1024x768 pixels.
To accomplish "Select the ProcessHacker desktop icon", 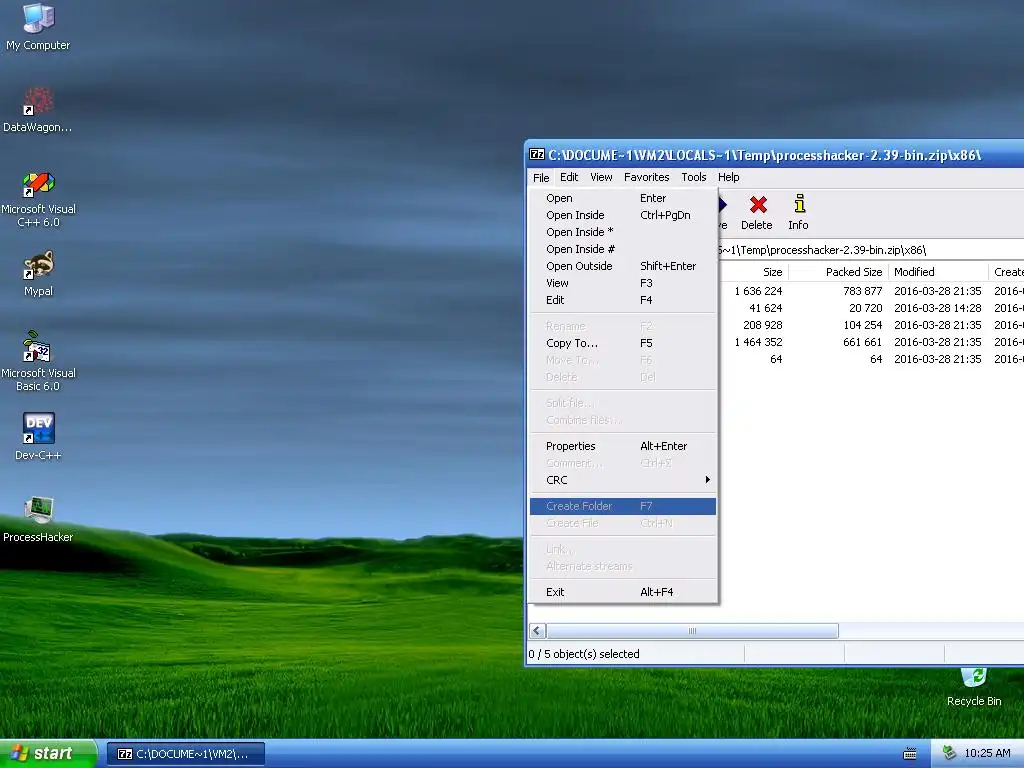I will (38, 519).
